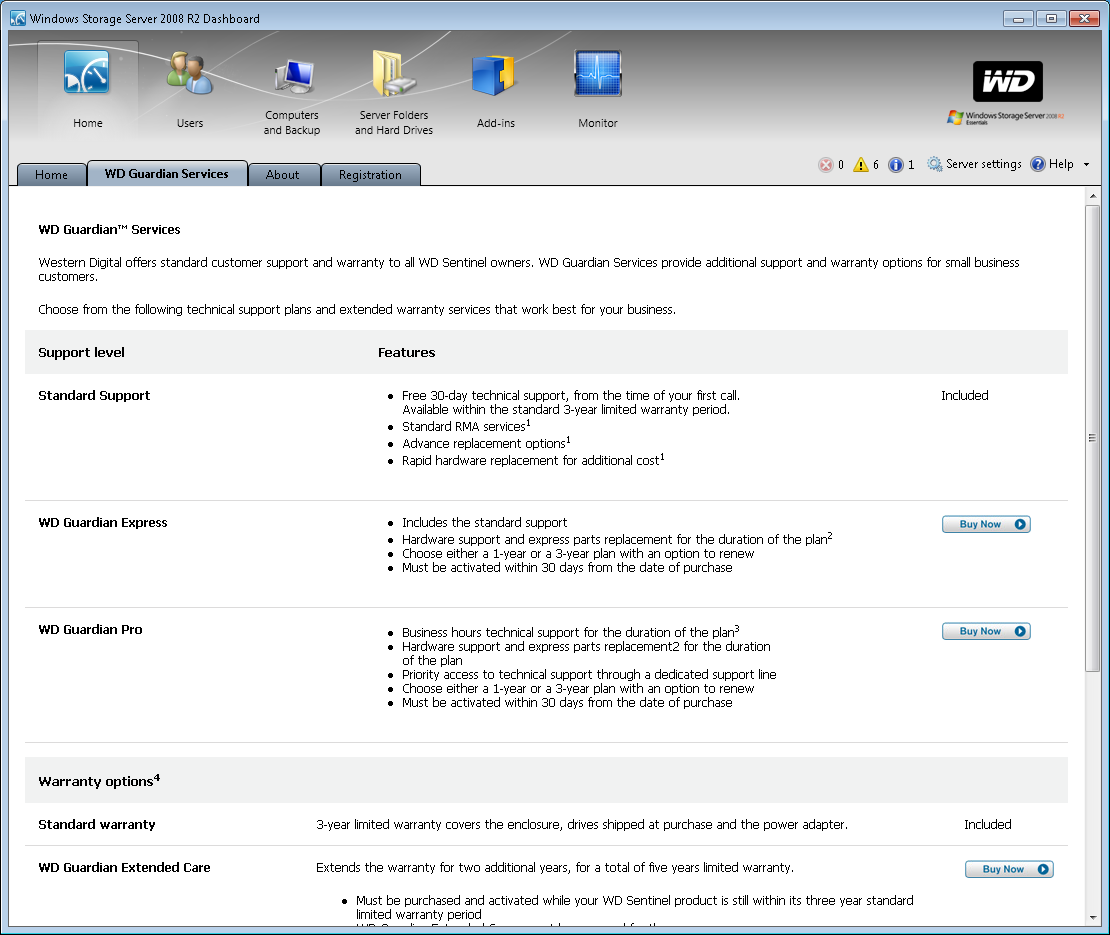View warning alerts yellow triangle icon
Screen dimensions: 1110x935
pyautogui.click(x=861, y=165)
